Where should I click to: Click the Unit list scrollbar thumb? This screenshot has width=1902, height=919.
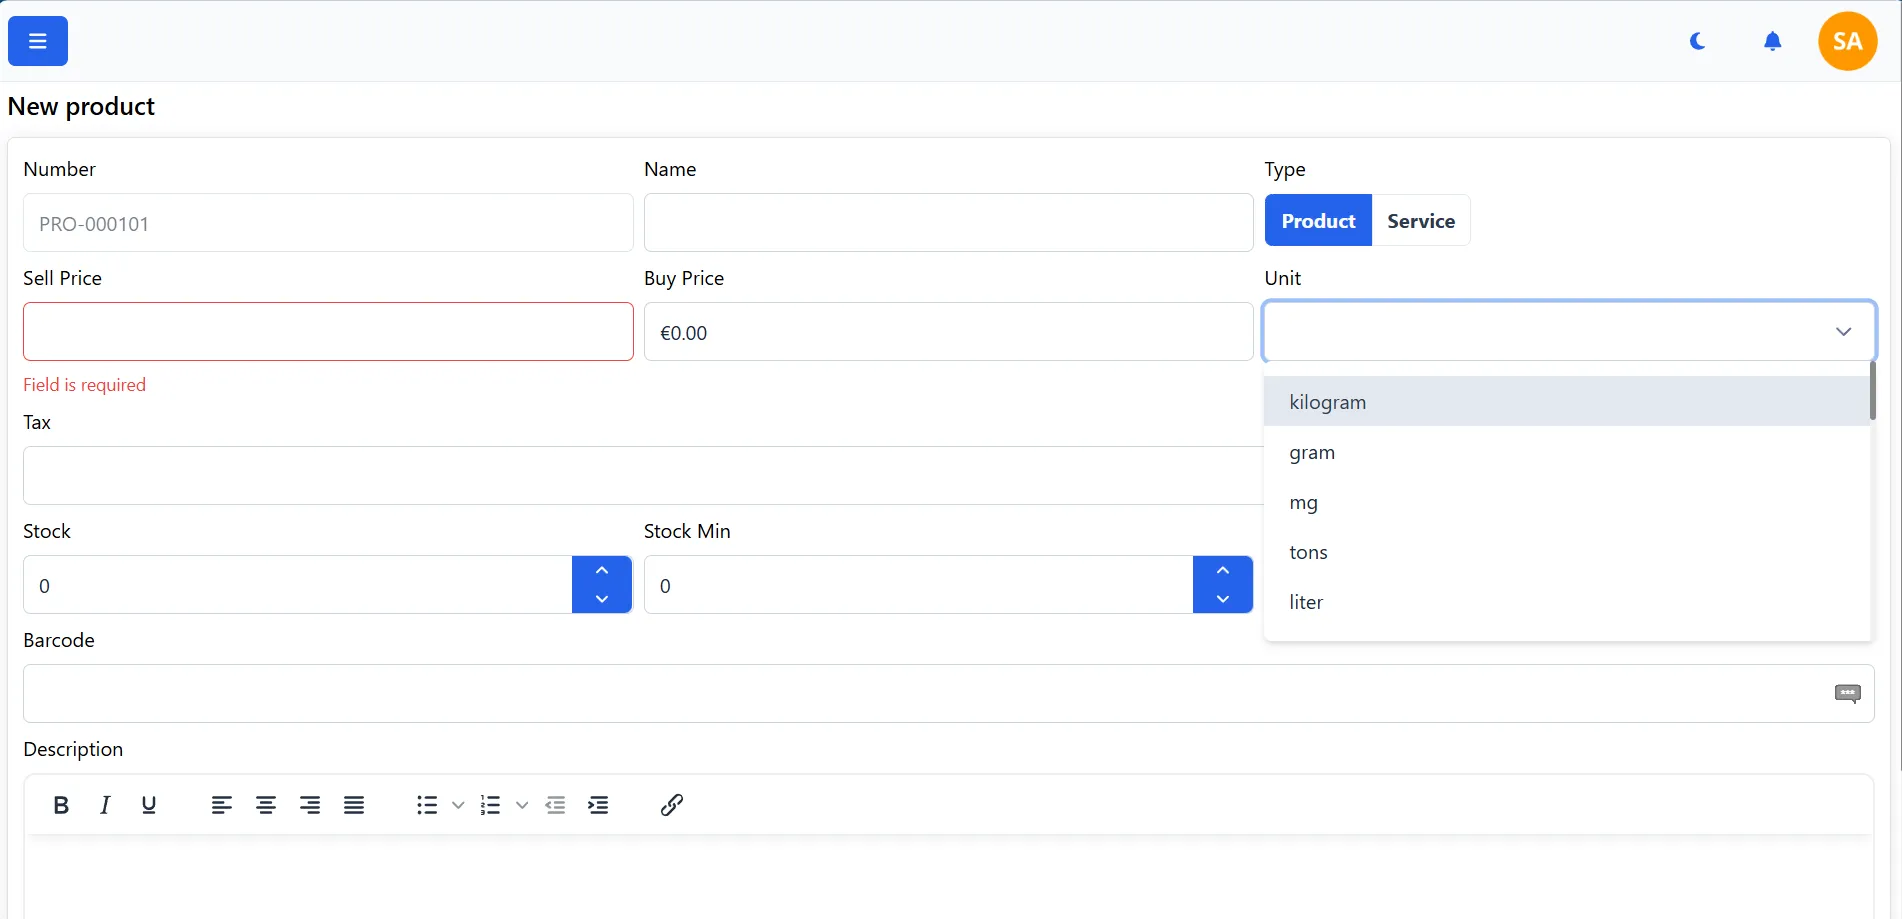point(1873,390)
